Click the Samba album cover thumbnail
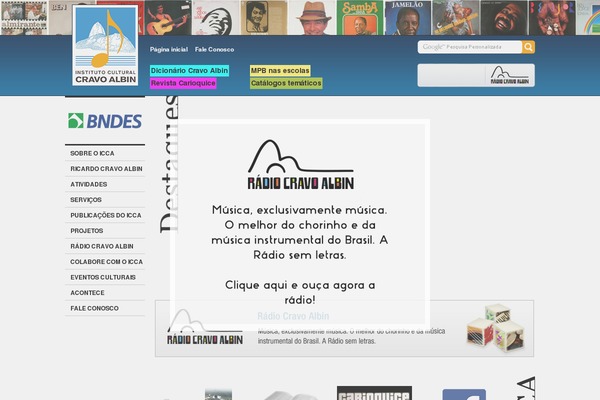Screen dimensions: 600x400 [360, 18]
